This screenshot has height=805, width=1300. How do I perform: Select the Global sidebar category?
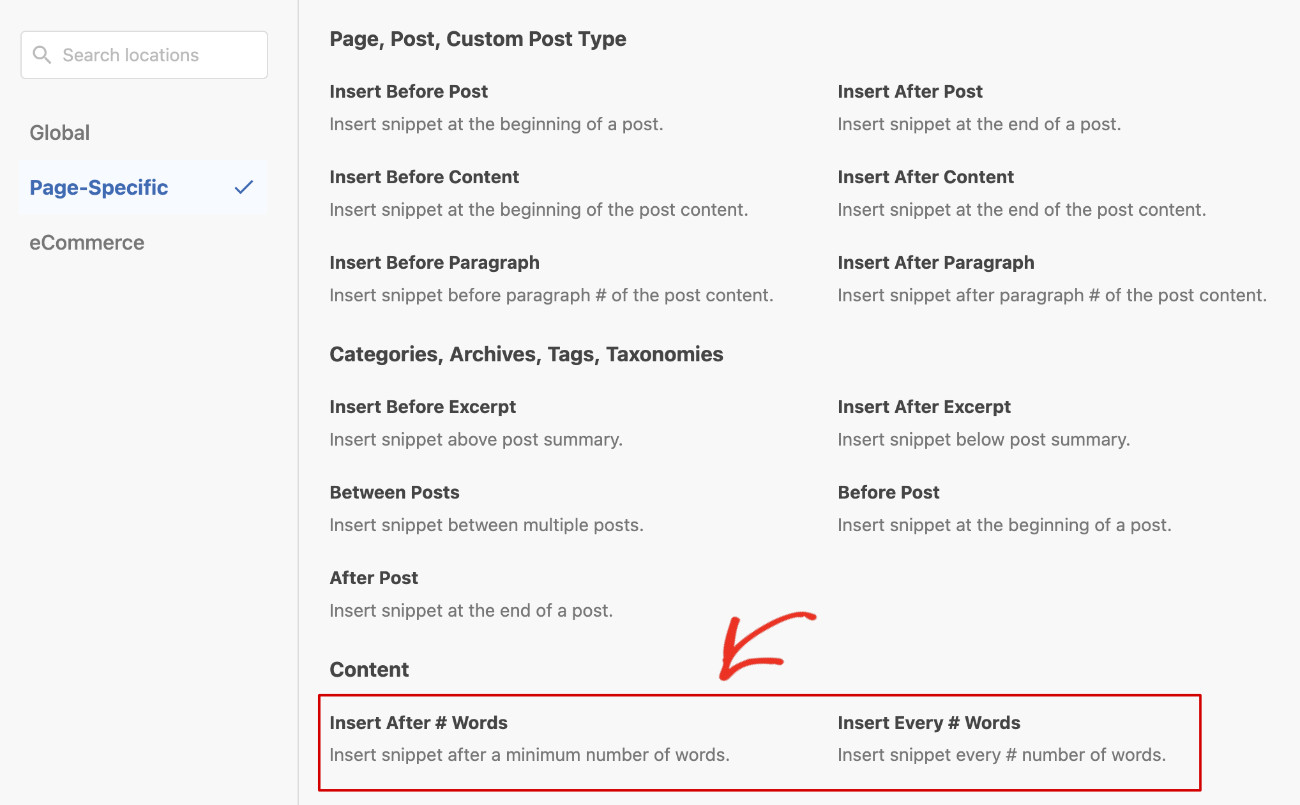60,132
